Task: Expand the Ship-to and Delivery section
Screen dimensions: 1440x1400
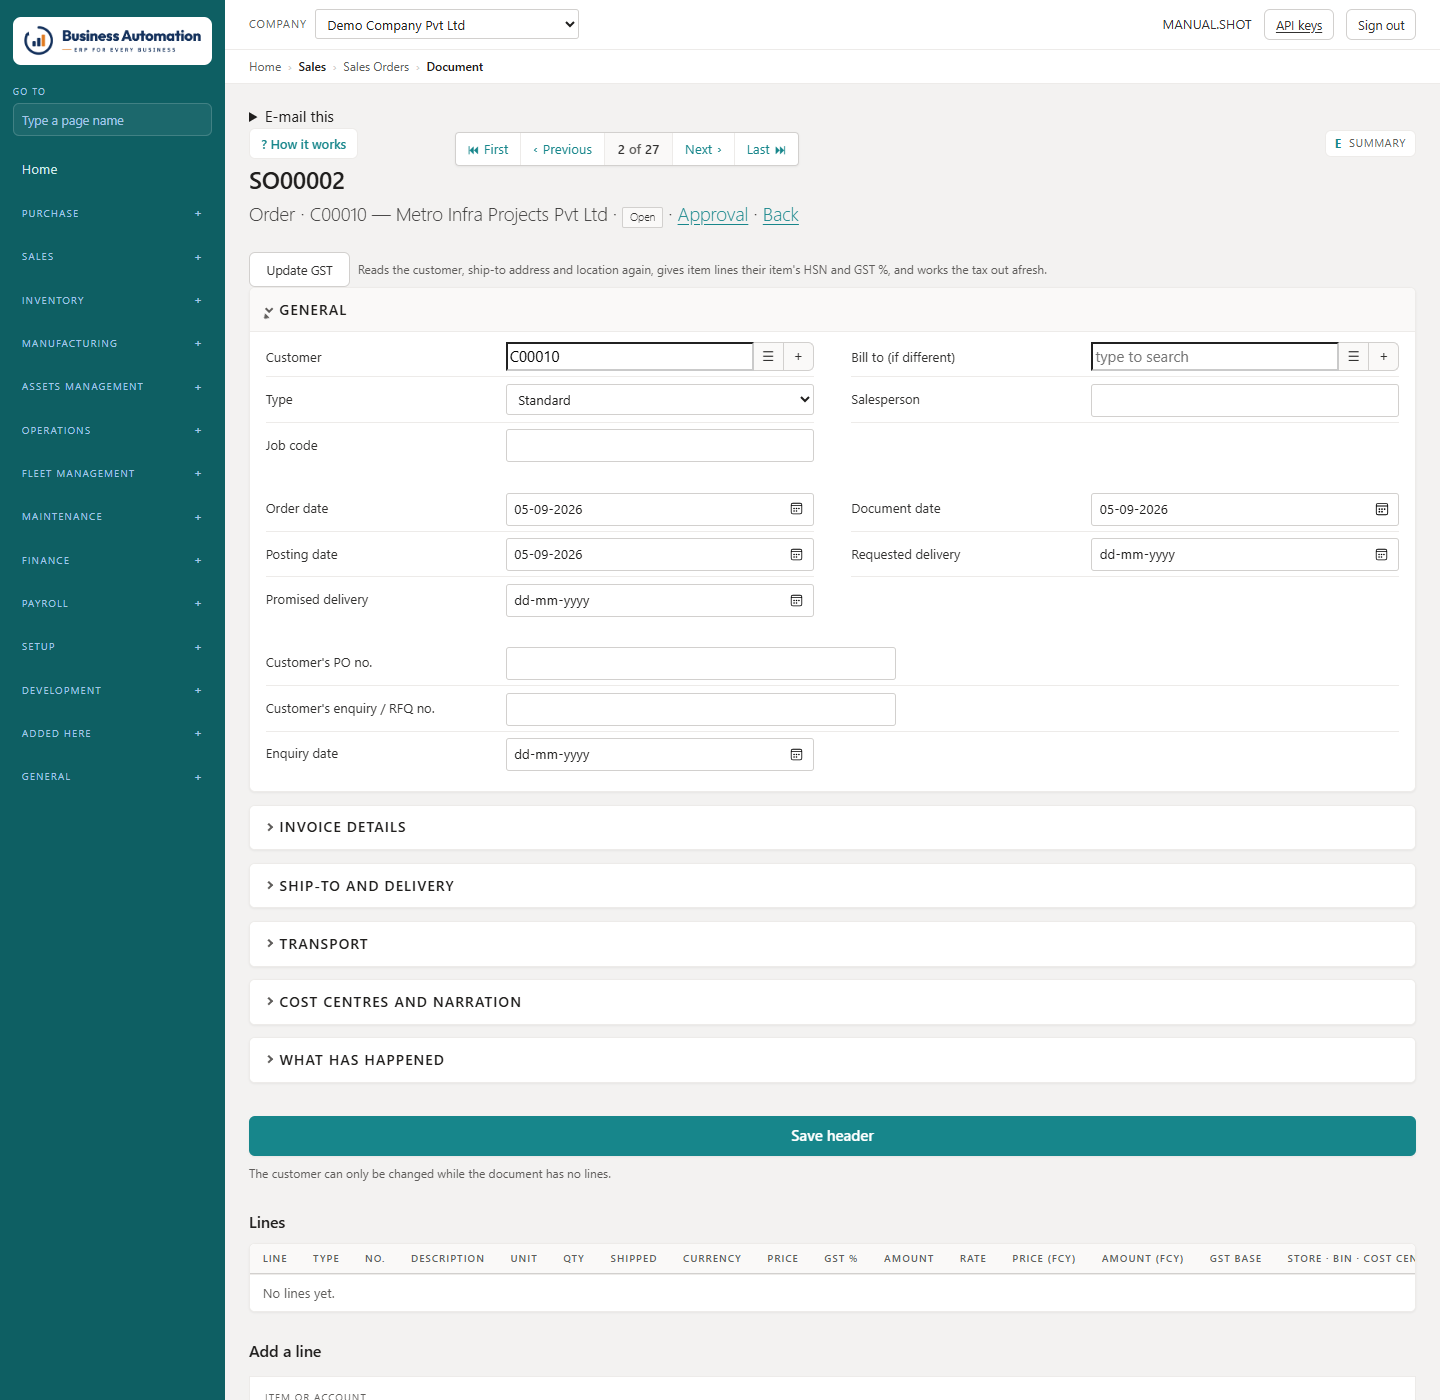Action: point(832,886)
